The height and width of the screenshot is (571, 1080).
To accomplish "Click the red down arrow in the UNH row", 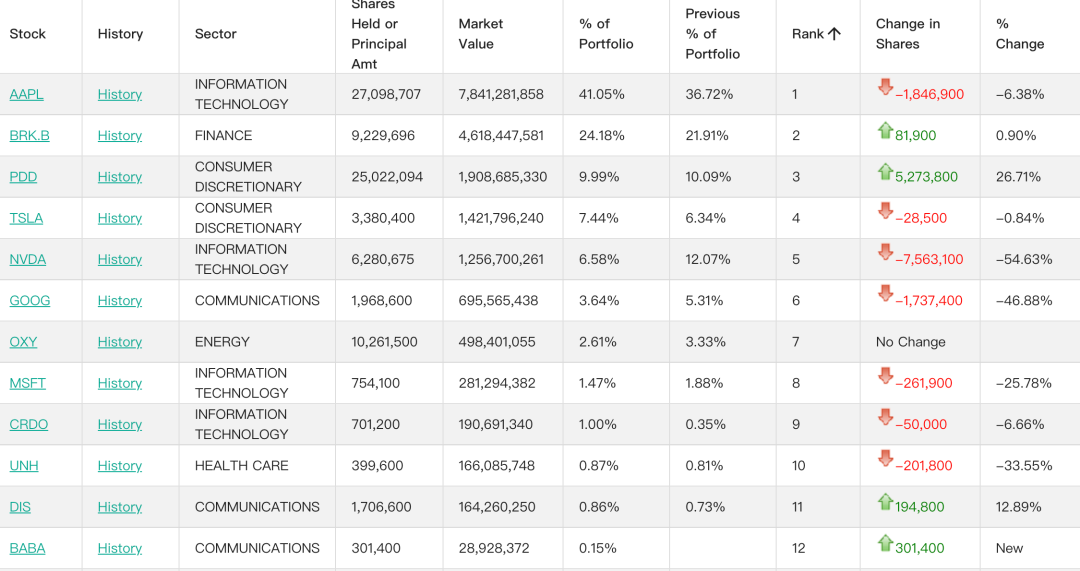I will [885, 459].
